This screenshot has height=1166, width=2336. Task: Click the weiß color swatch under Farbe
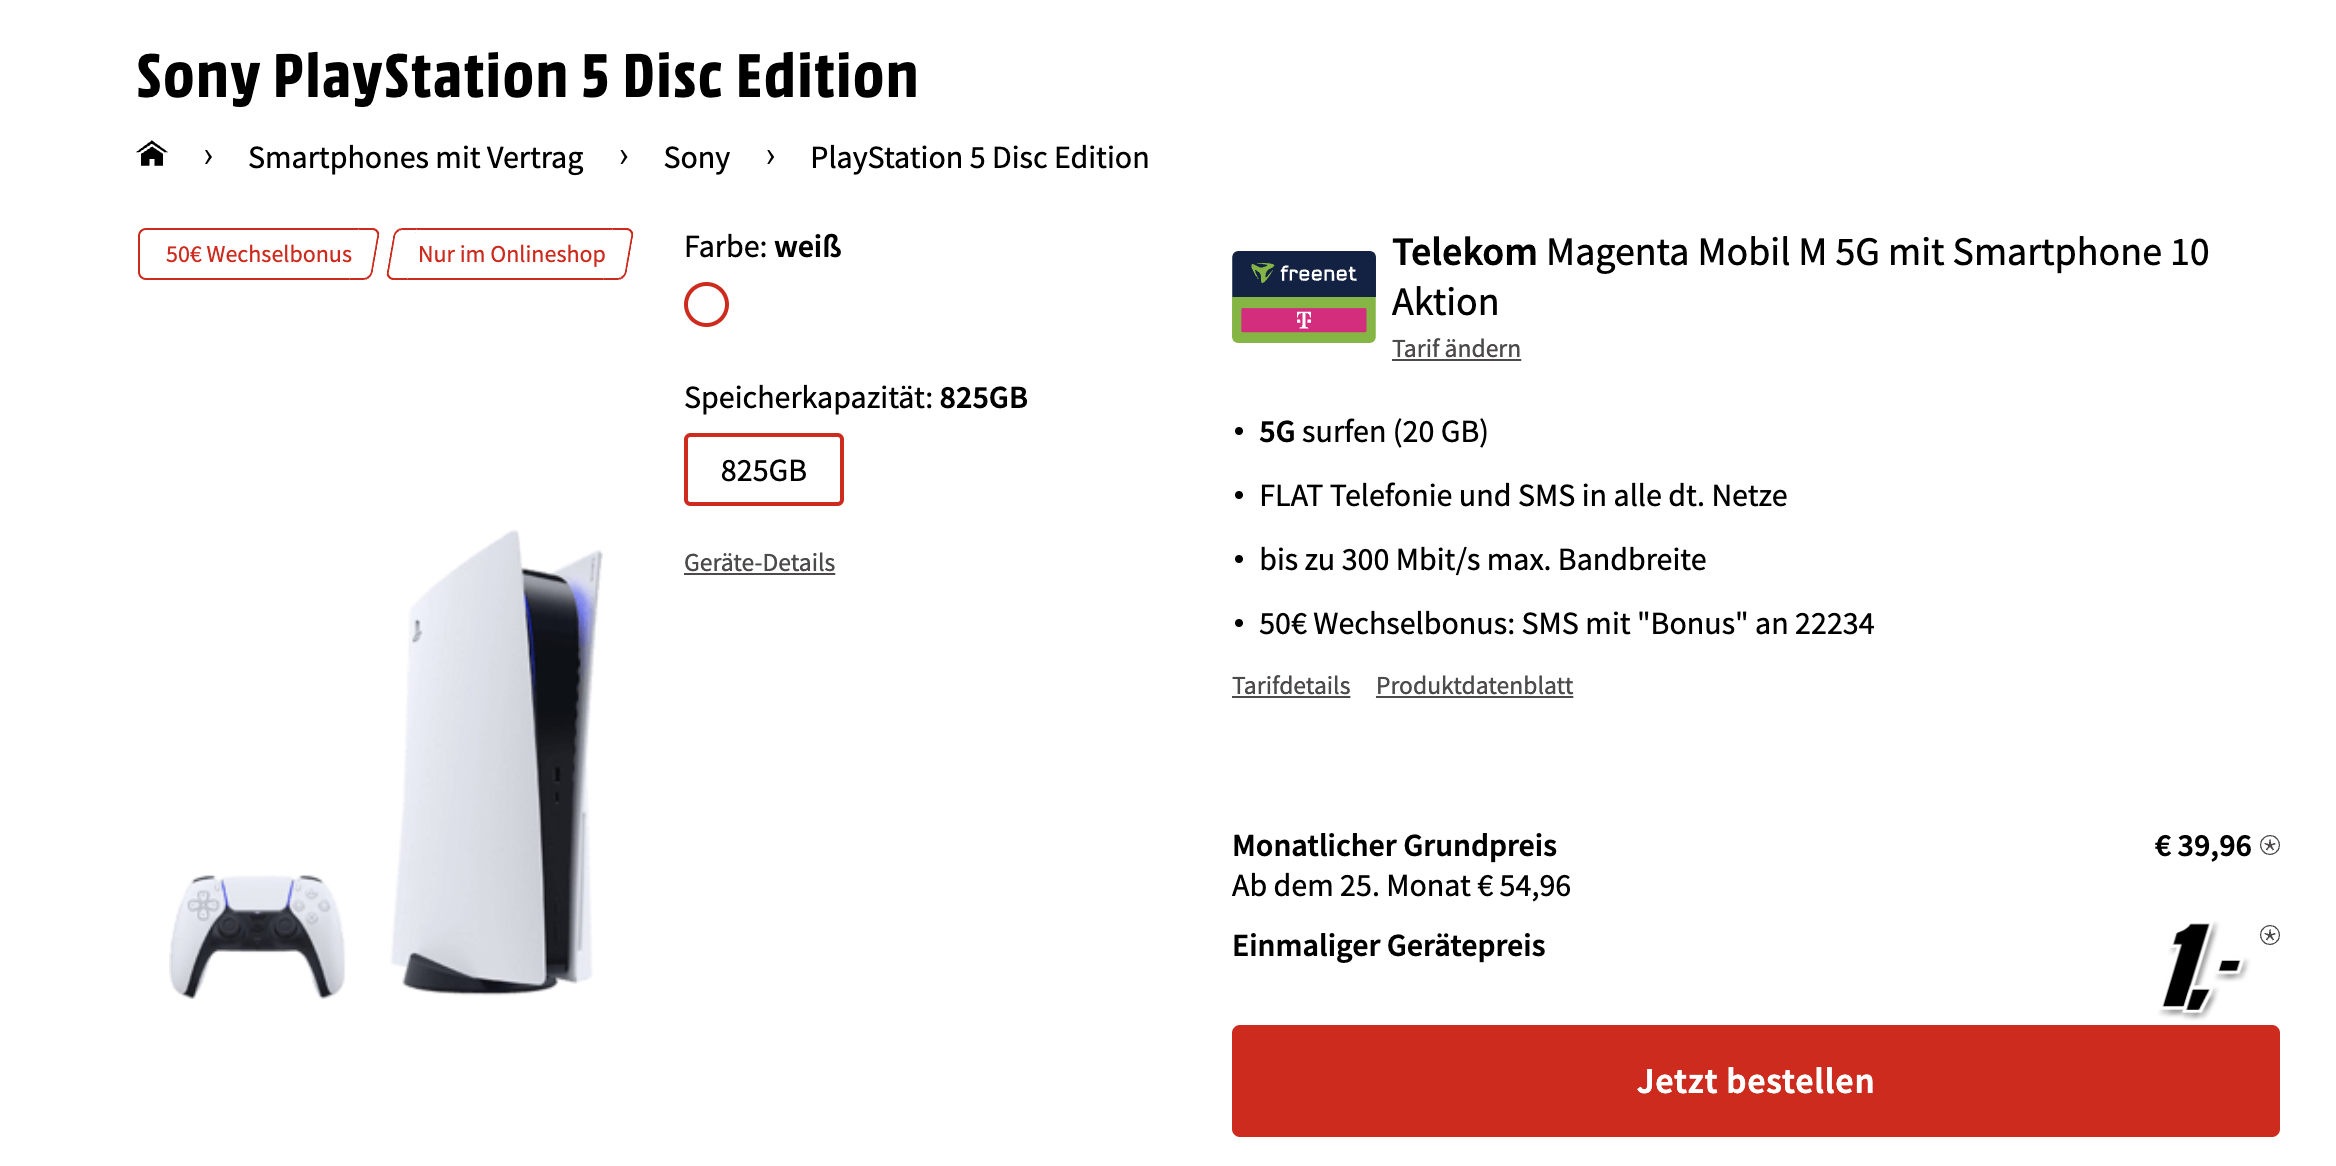[707, 305]
